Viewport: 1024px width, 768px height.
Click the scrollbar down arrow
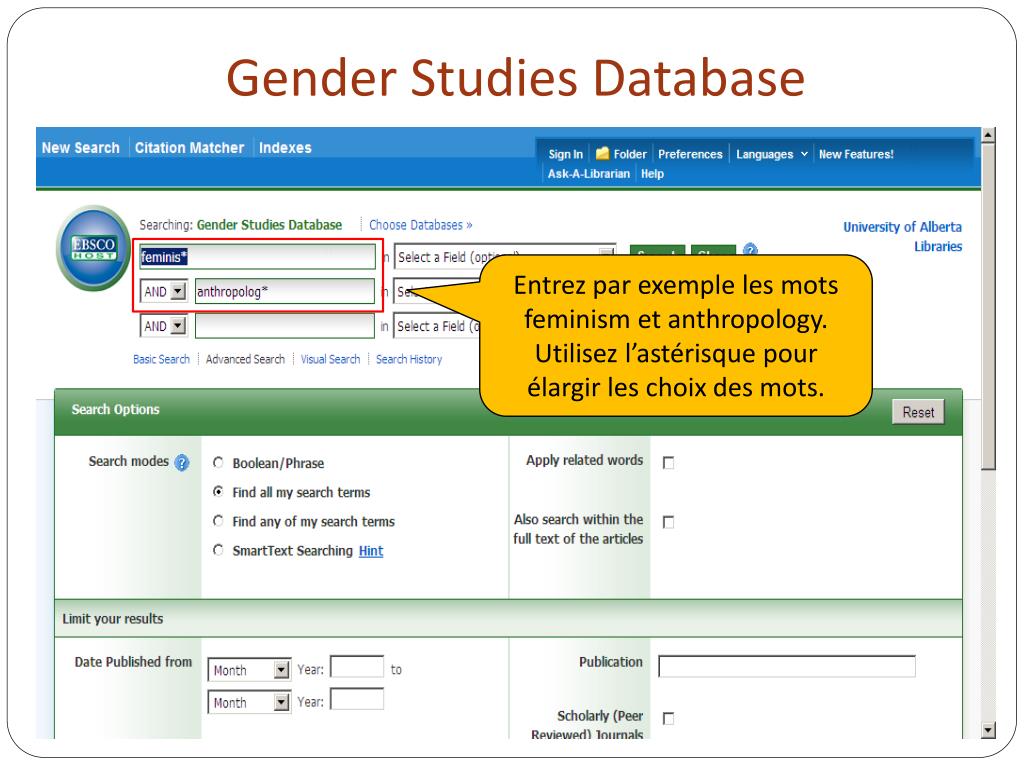click(988, 730)
